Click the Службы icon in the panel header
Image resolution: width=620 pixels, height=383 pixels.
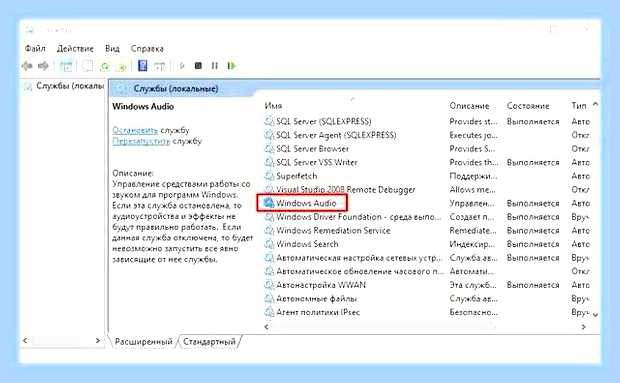coord(121,89)
